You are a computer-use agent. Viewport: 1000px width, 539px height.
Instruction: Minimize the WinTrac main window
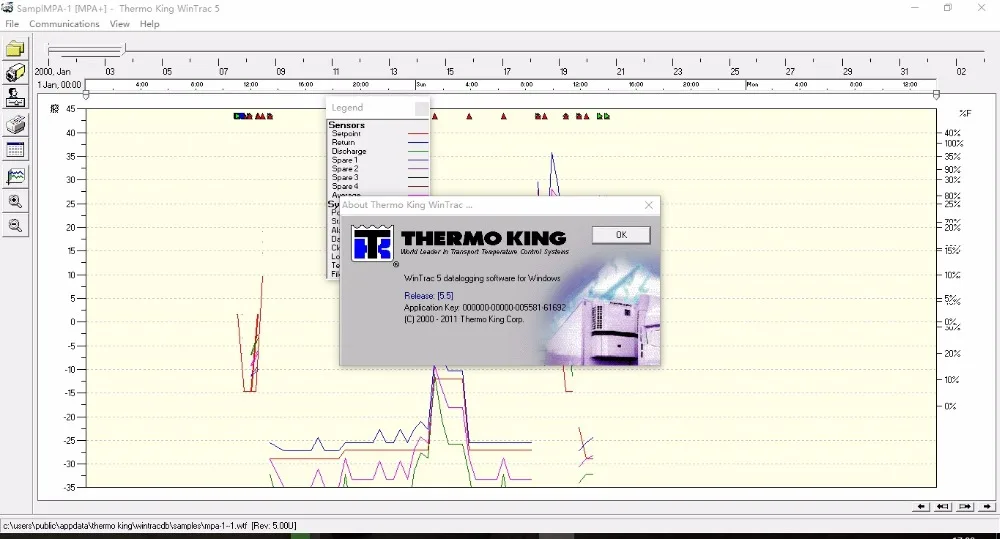click(x=915, y=8)
